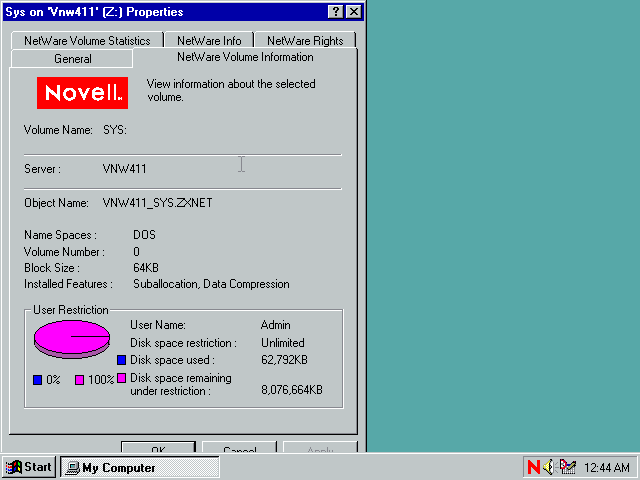
Task: Click the Start button Windows logo
Action: coord(13,467)
